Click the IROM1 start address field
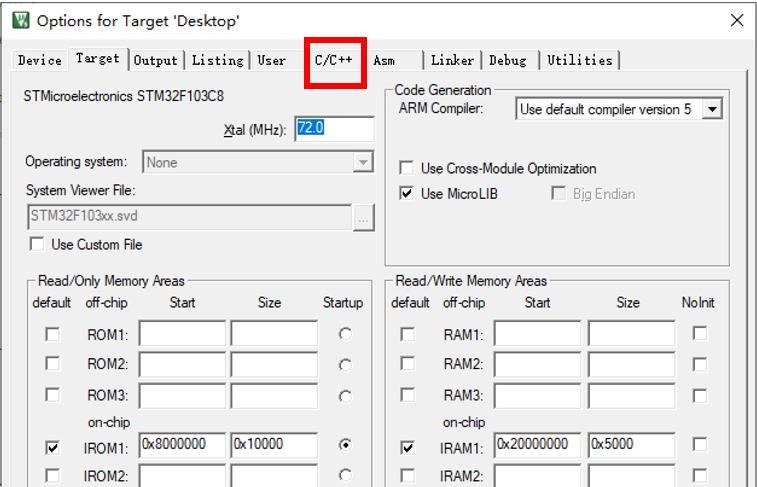 182,445
